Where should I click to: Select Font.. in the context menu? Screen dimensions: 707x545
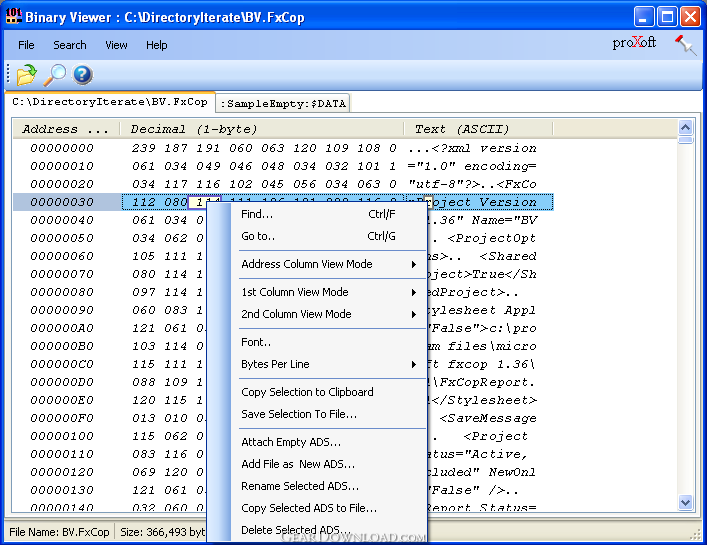[x=317, y=342]
